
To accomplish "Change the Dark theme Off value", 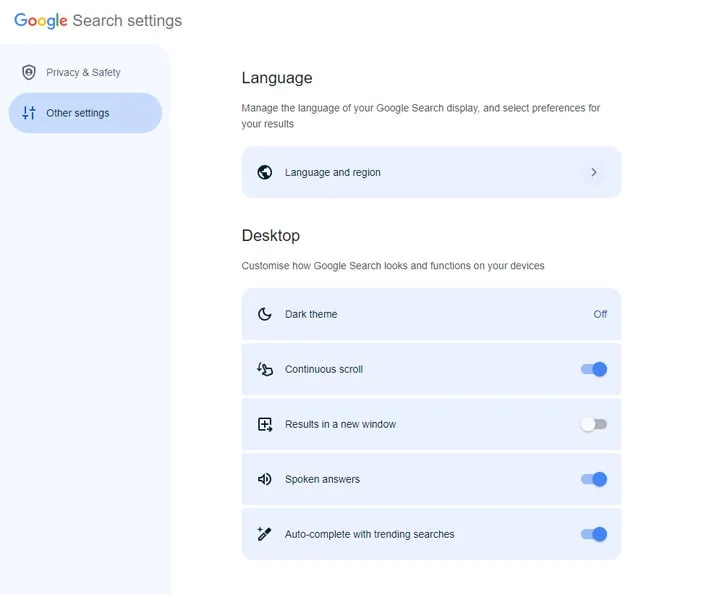I will coord(600,314).
